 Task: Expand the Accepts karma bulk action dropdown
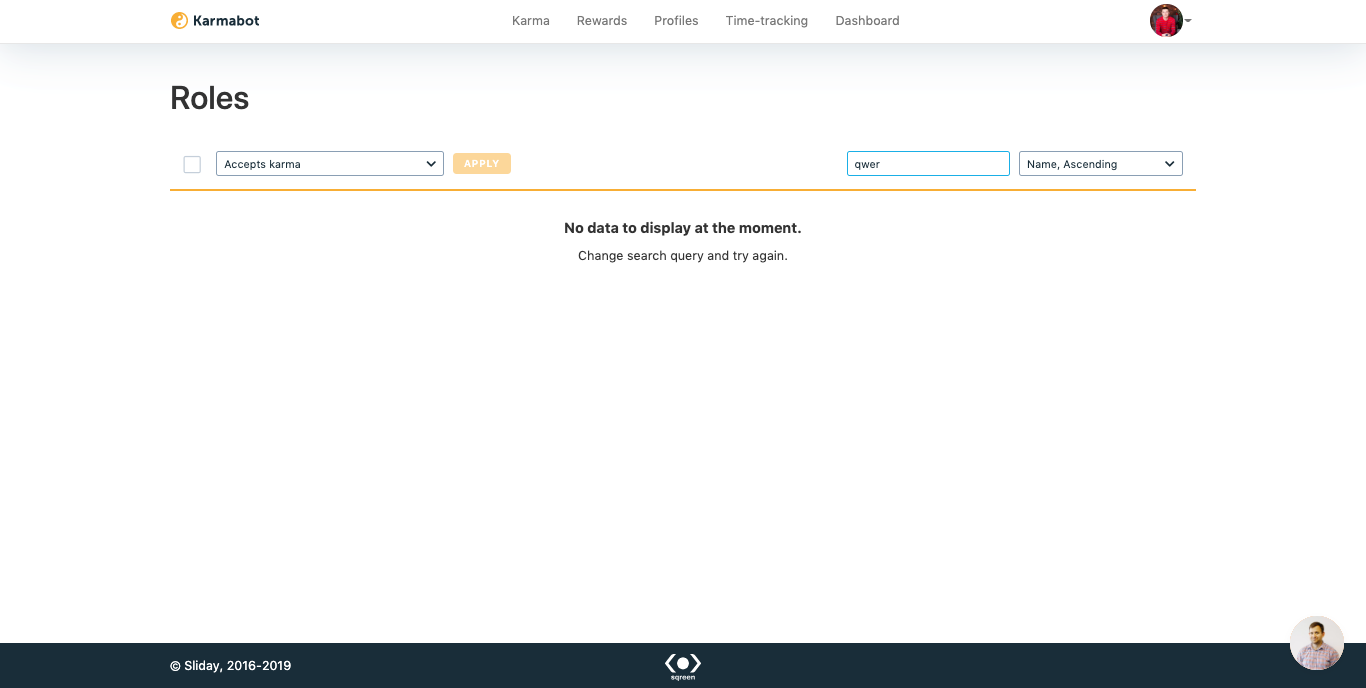coord(330,164)
